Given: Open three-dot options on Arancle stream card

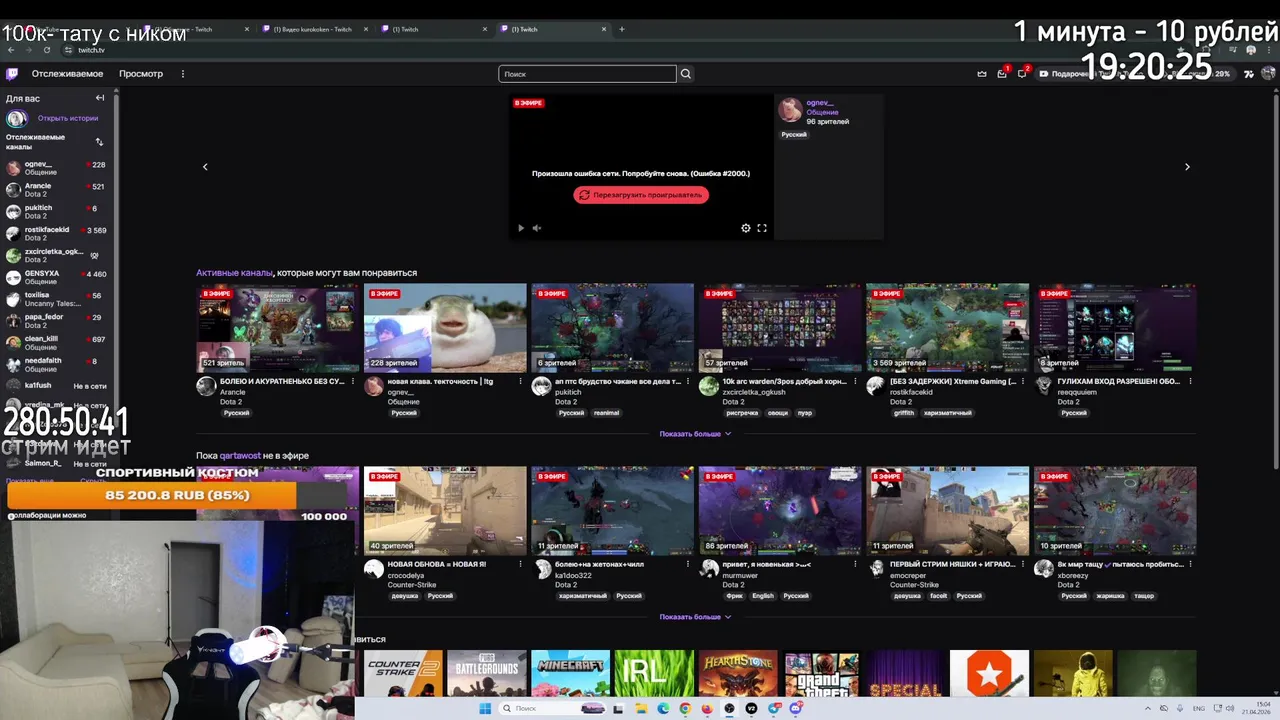Looking at the screenshot, I should pyautogui.click(x=353, y=381).
